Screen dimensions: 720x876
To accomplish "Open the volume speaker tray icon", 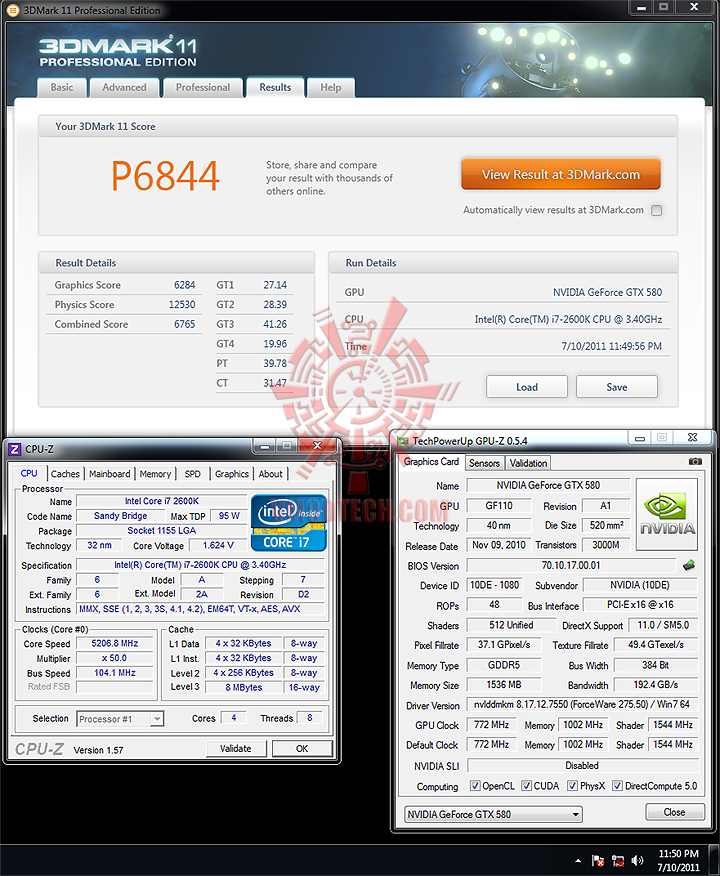I will click(637, 860).
